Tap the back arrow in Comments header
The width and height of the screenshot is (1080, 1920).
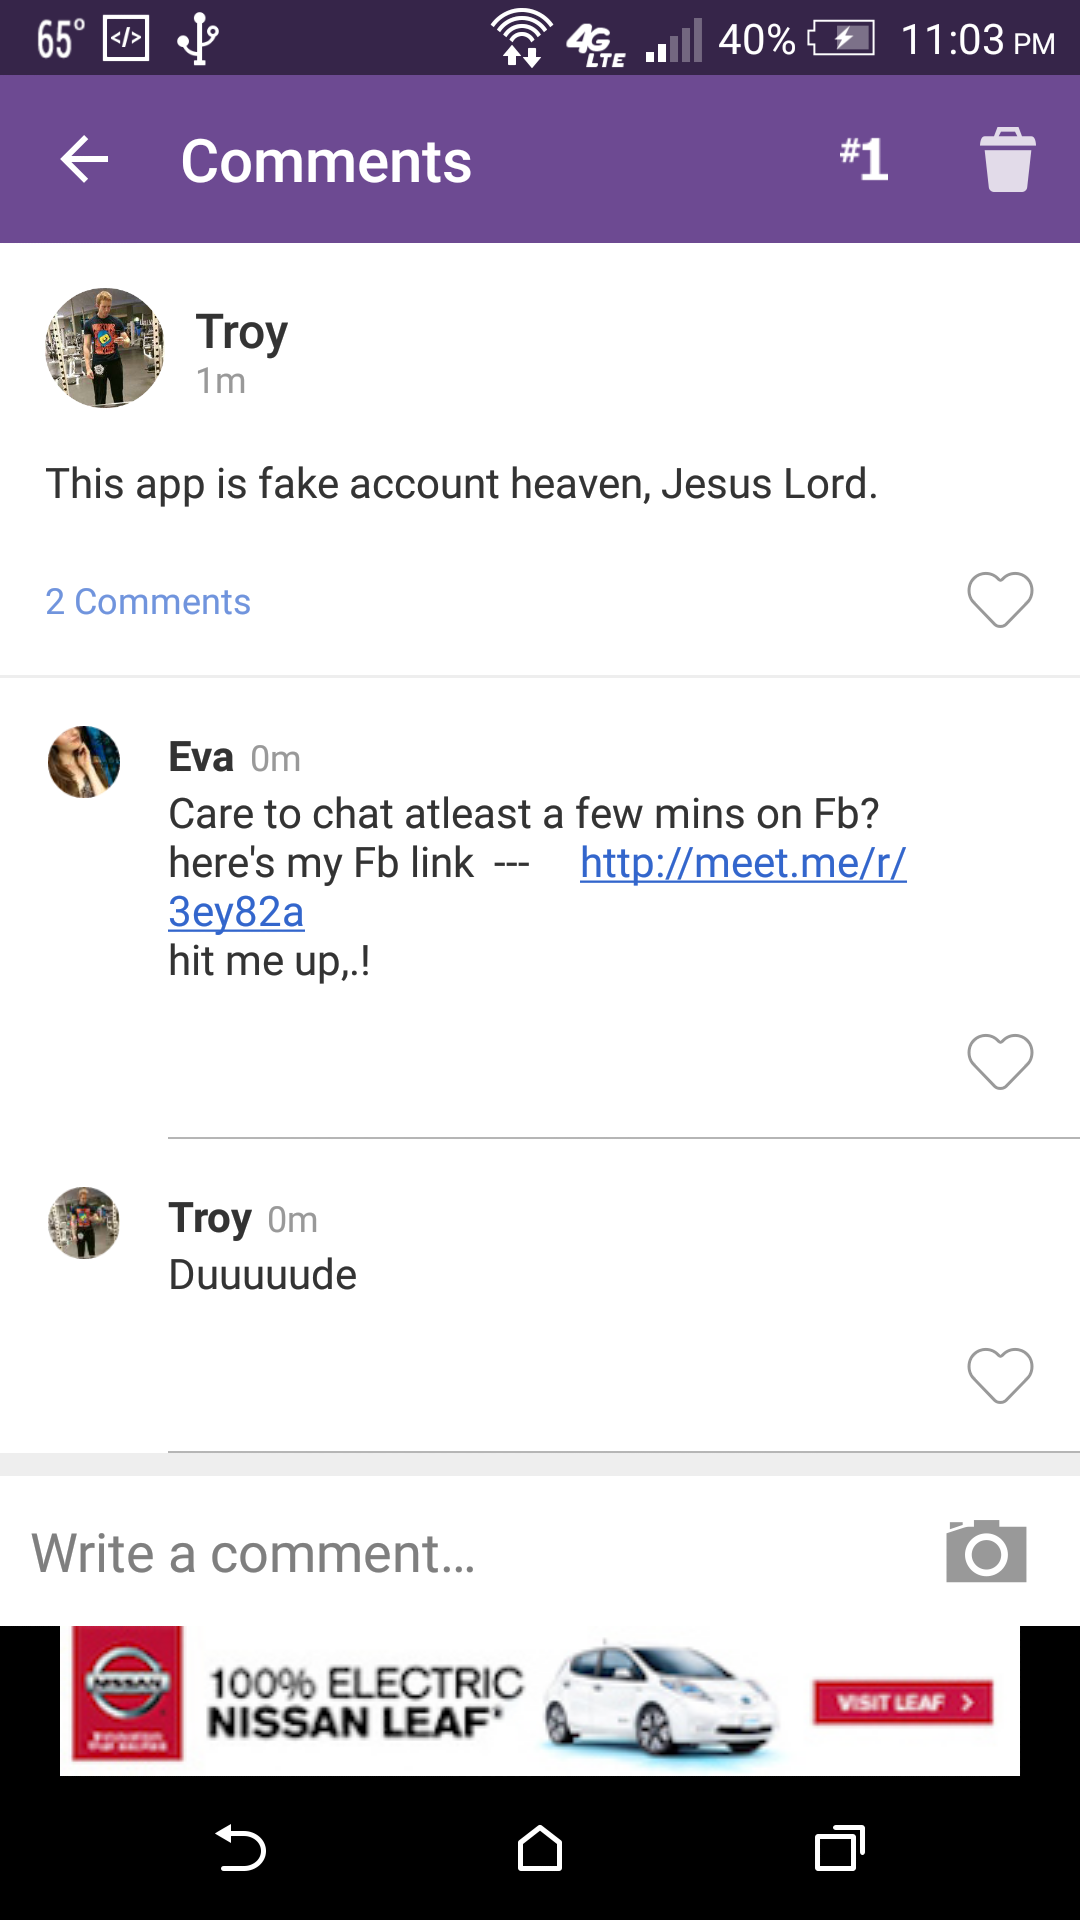tap(84, 160)
